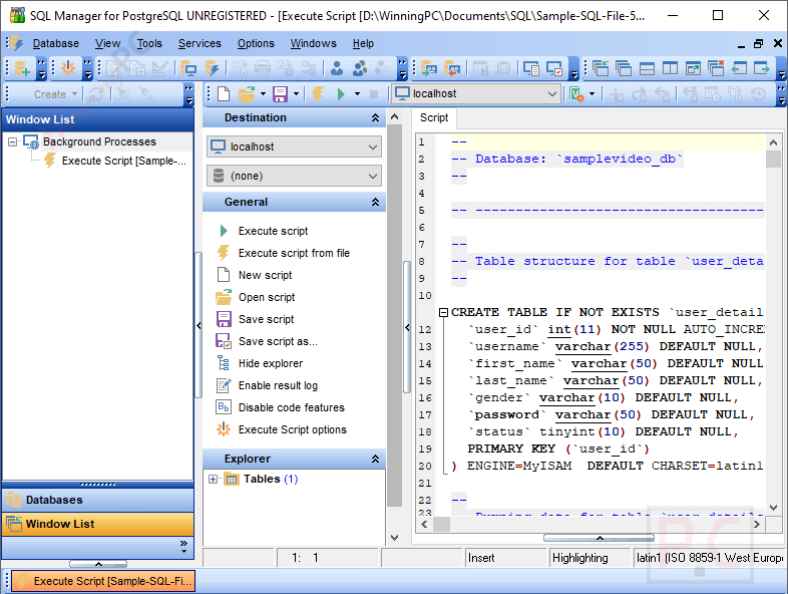This screenshot has height=594, width=788.
Task: Click Open script in General panel
Action: click(266, 298)
